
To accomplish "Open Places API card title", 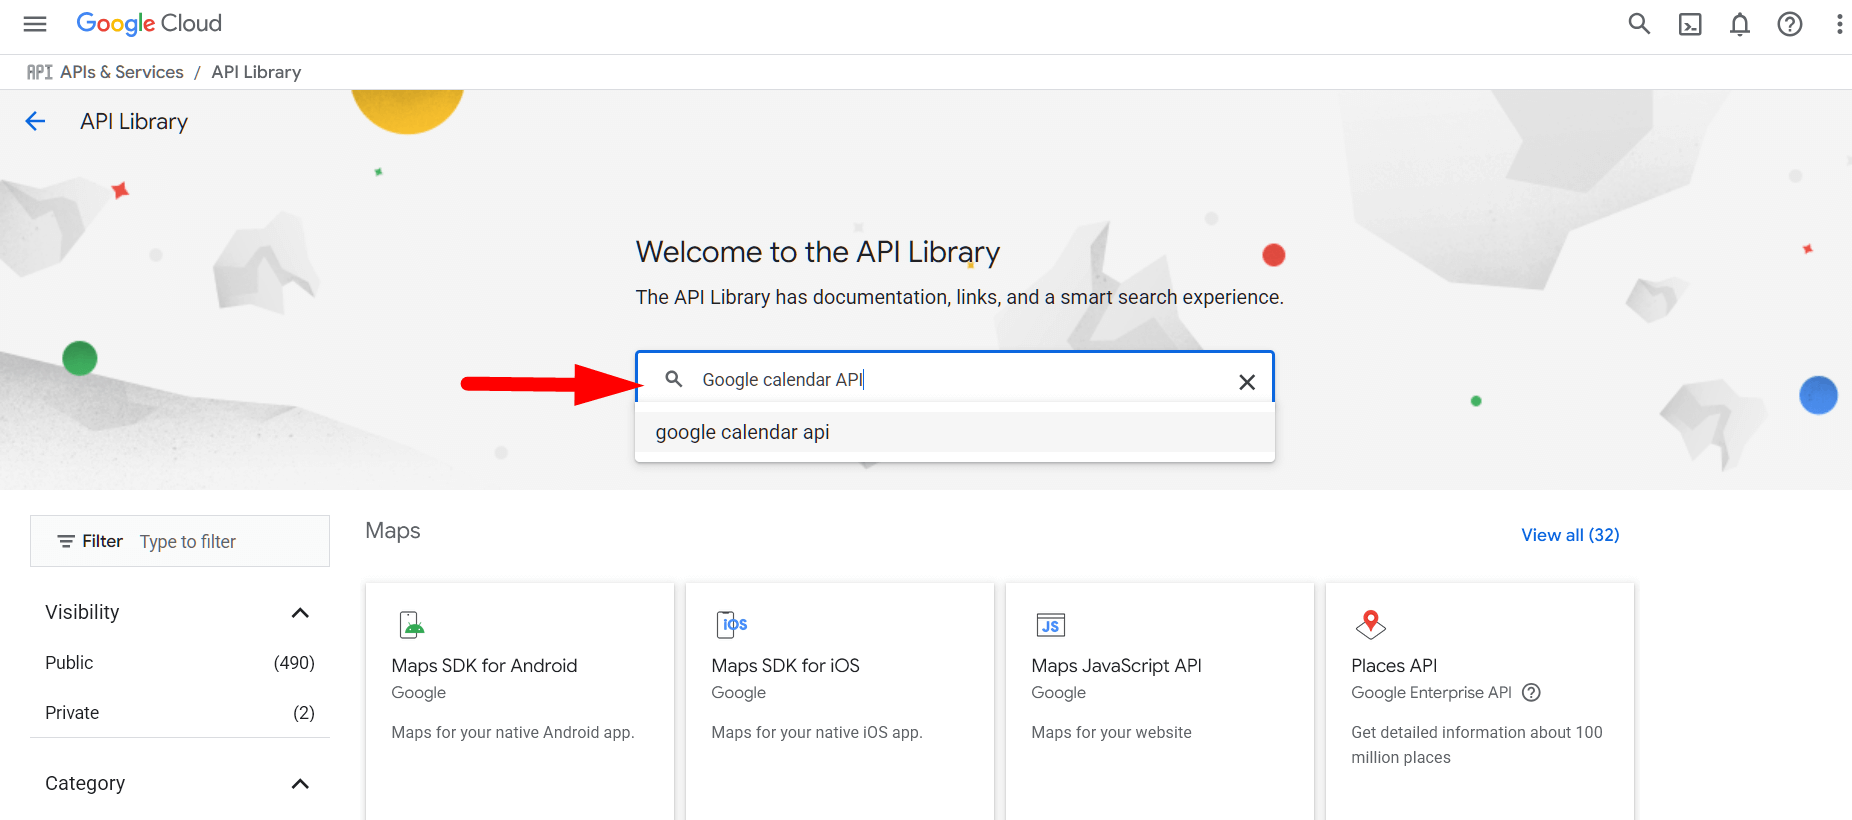I will 1394,666.
